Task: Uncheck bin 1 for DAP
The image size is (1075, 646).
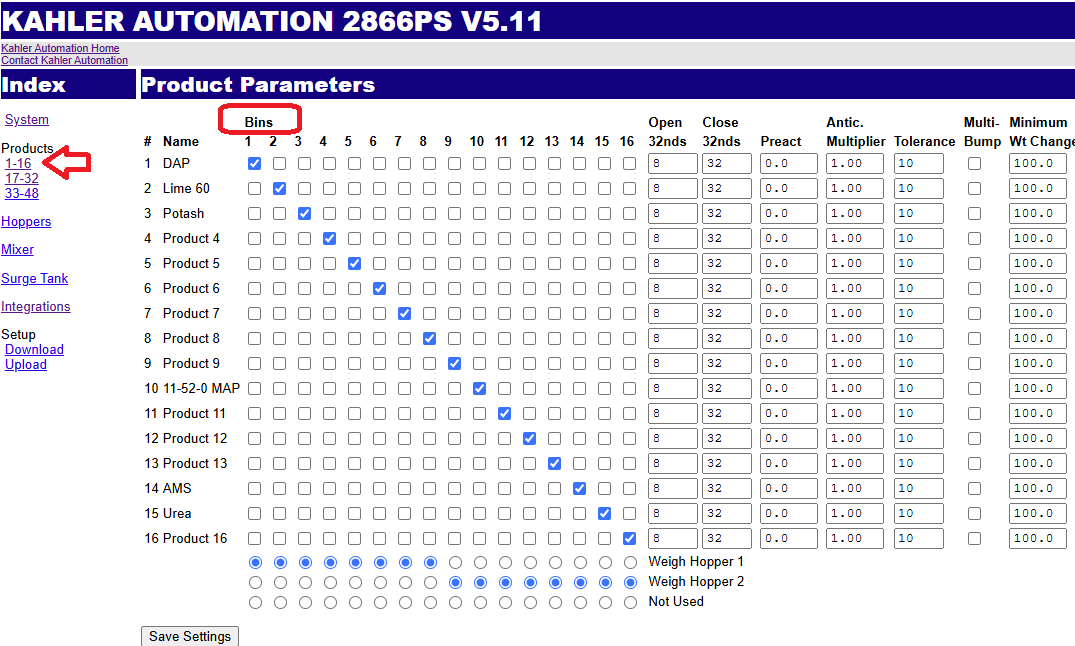Action: coord(254,164)
